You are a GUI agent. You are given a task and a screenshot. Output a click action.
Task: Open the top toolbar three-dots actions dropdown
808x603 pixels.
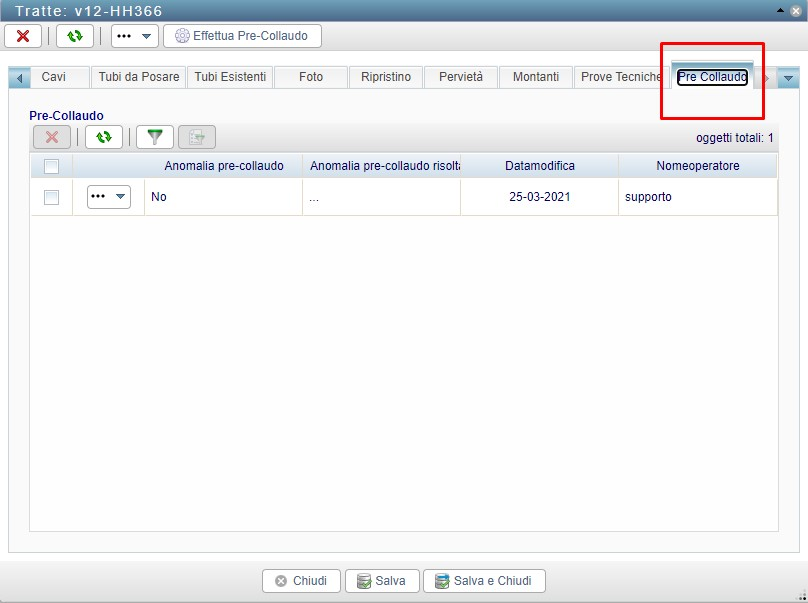(x=134, y=36)
